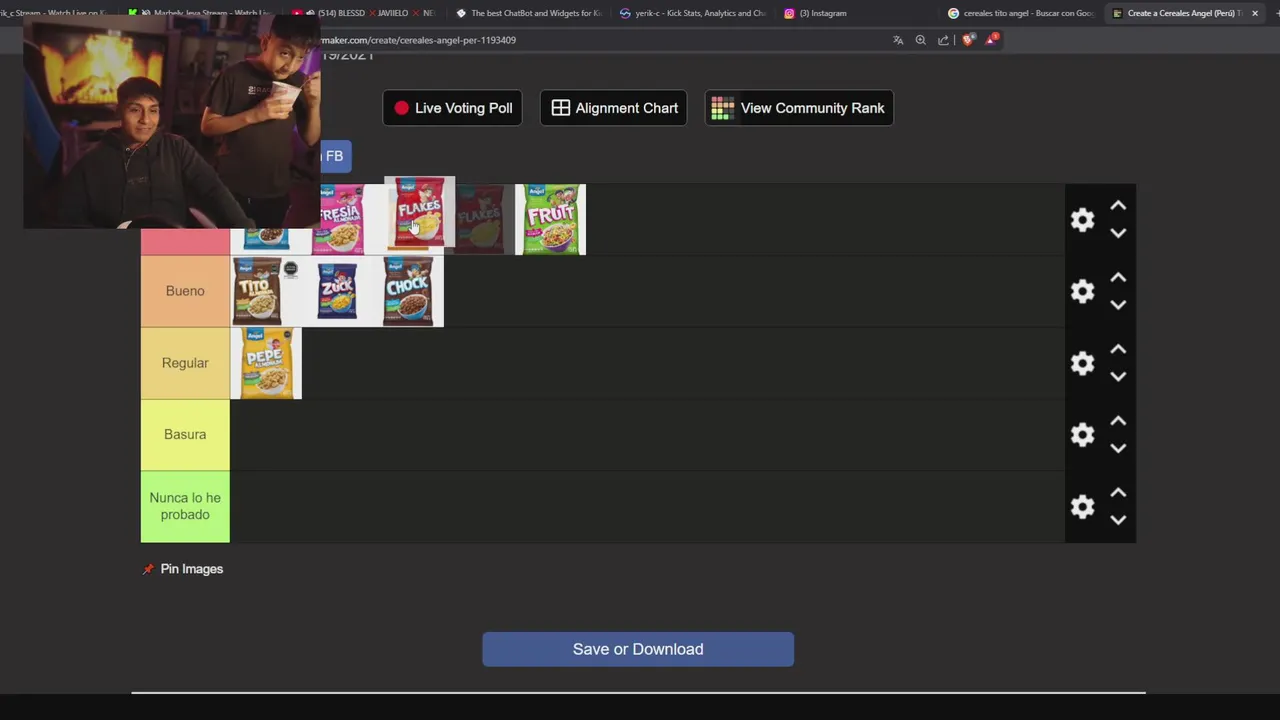Viewport: 1280px width, 720px height.
Task: Click the translate page icon in address bar
Action: click(898, 40)
